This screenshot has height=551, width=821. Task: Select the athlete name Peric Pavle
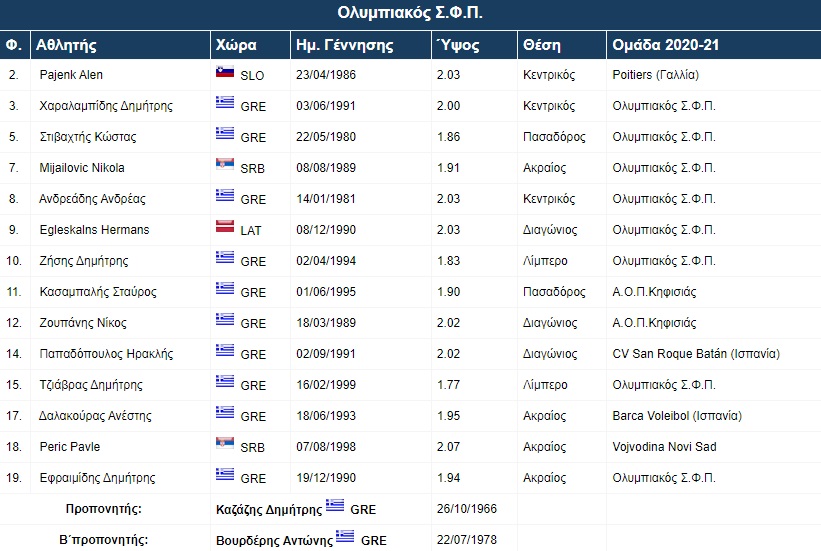tap(70, 446)
